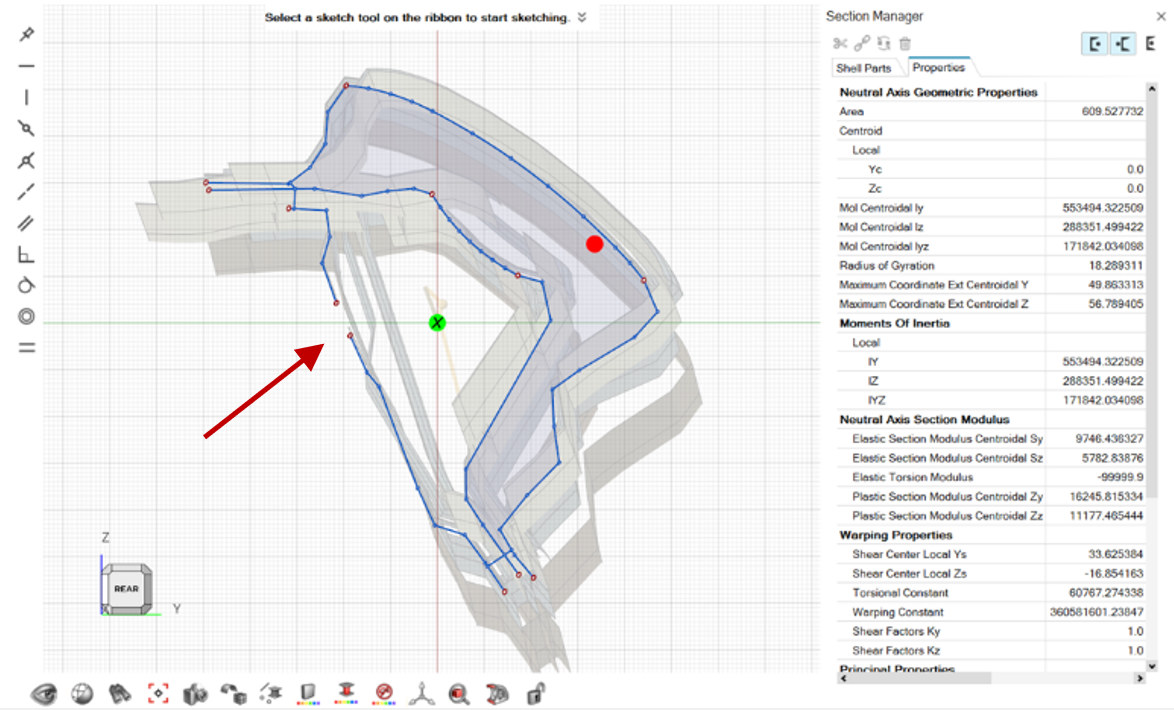Image resolution: width=1174 pixels, height=710 pixels.
Task: Click the REAR view cube face
Action: (126, 589)
